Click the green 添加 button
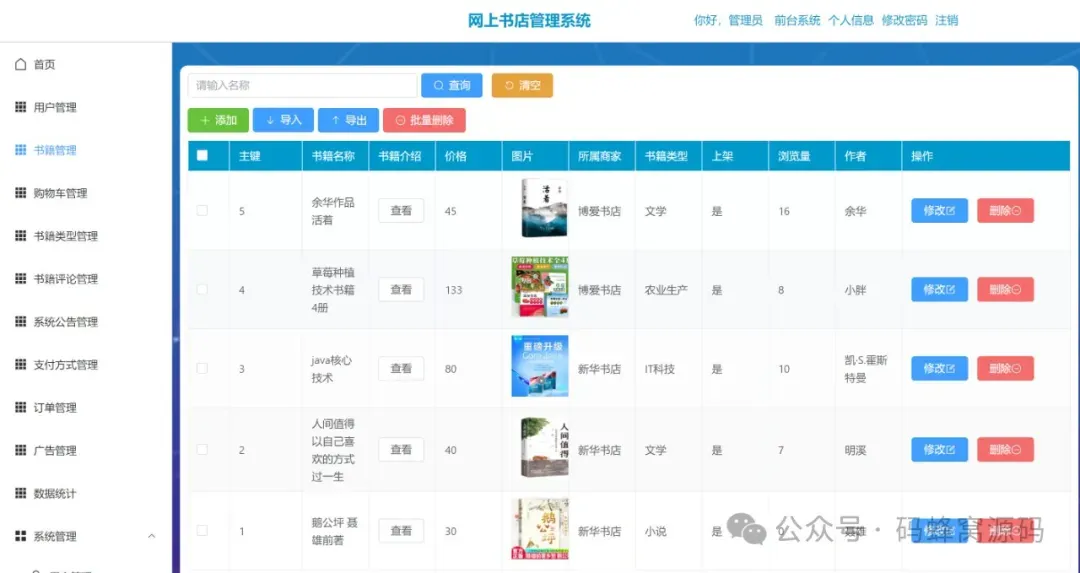This screenshot has height=573, width=1080. coord(218,120)
